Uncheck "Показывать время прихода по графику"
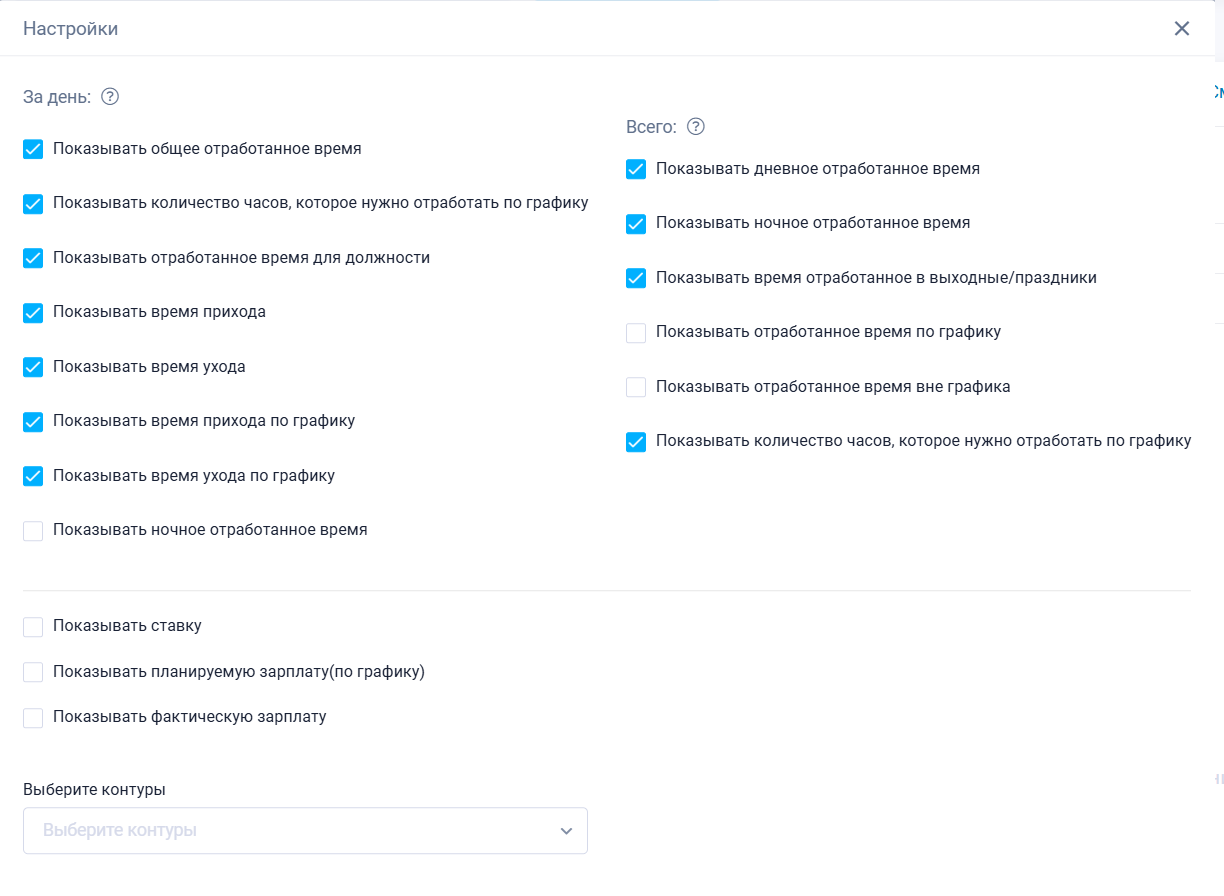This screenshot has height=896, width=1224. pos(33,422)
